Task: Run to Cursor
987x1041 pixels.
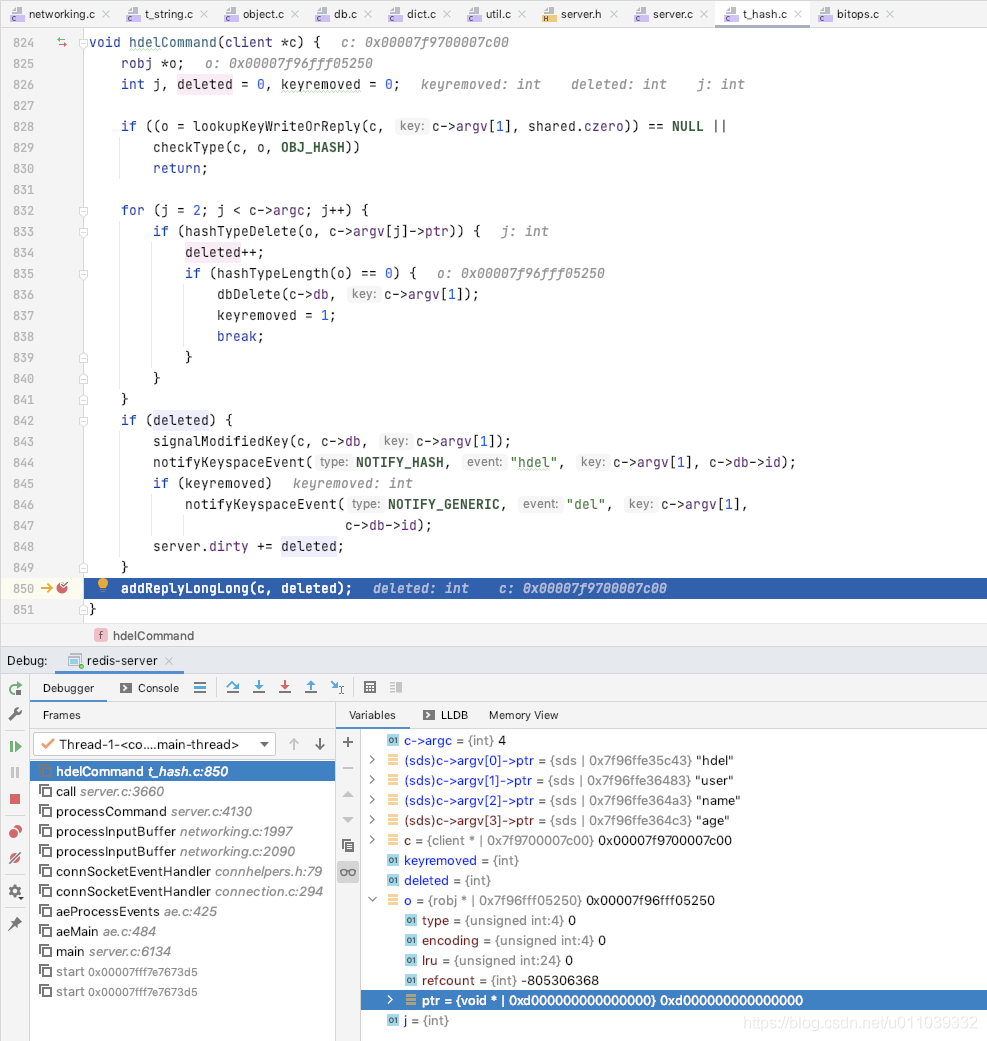Action: click(337, 687)
